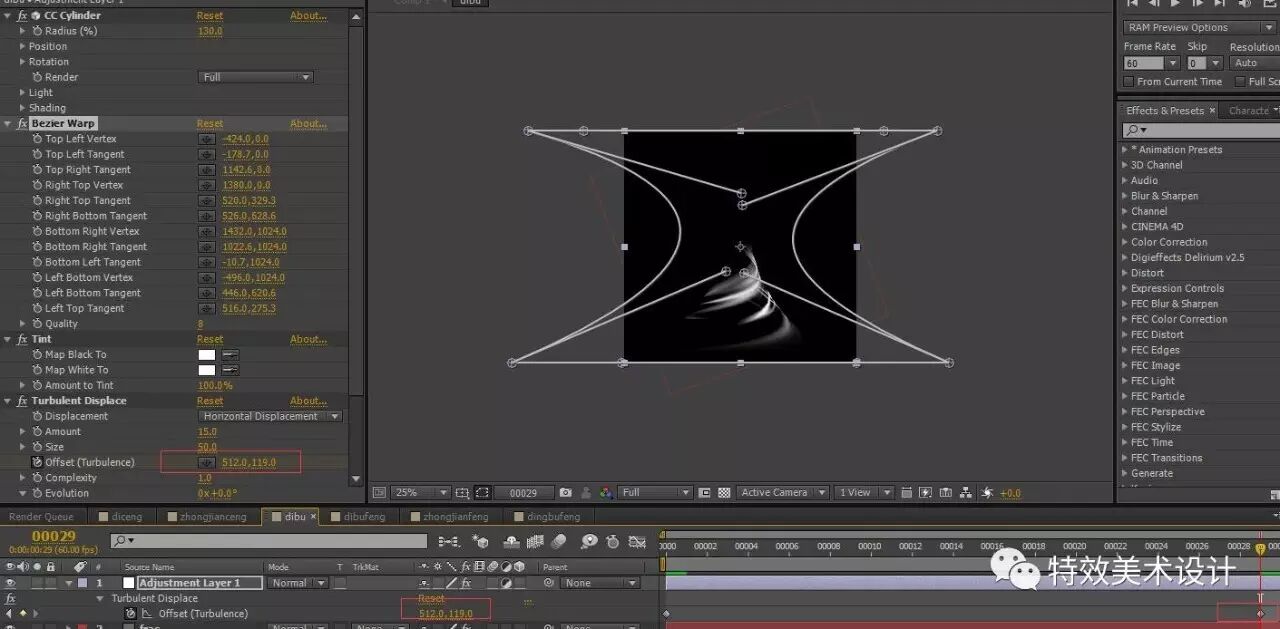Click the Graph Editor icon in timeline

point(636,542)
